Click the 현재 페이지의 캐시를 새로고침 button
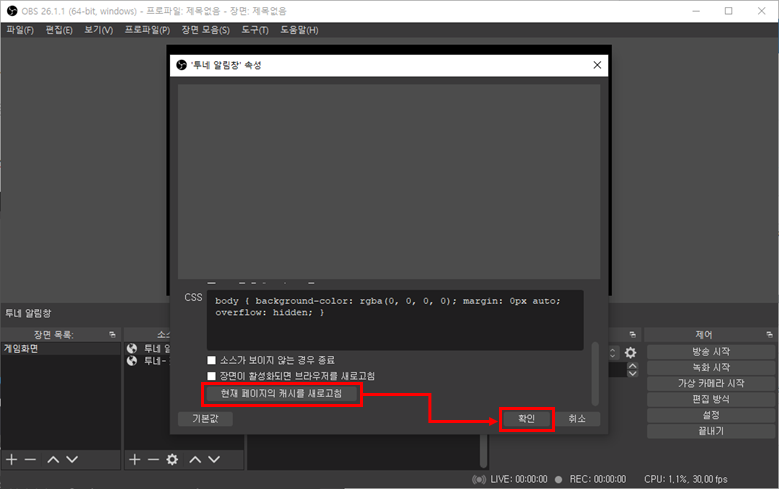 pyautogui.click(x=281, y=395)
